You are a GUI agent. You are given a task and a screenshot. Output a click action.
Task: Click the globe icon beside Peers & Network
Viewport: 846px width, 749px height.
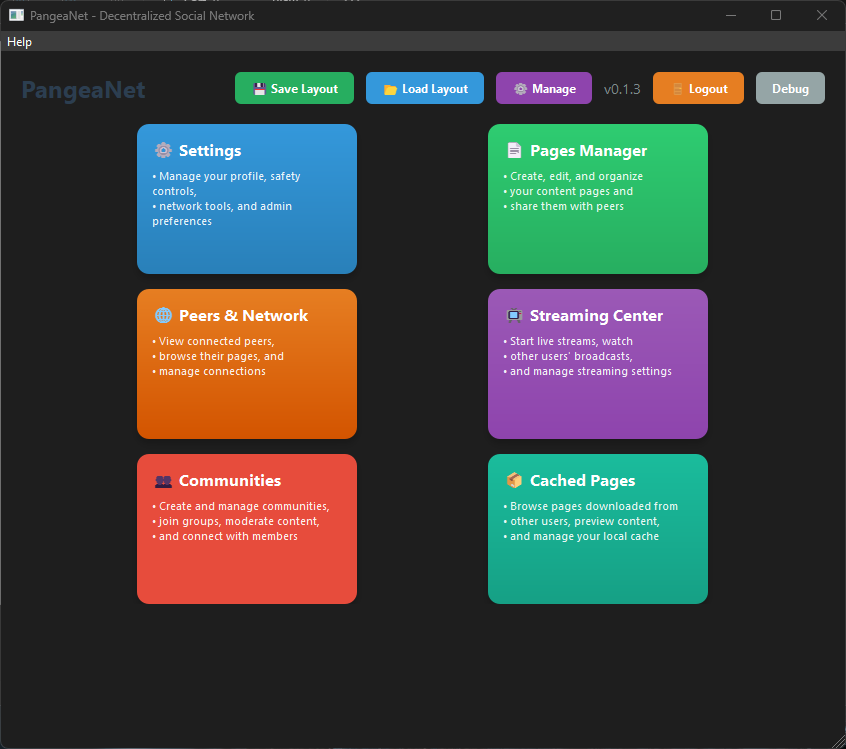click(x=163, y=315)
